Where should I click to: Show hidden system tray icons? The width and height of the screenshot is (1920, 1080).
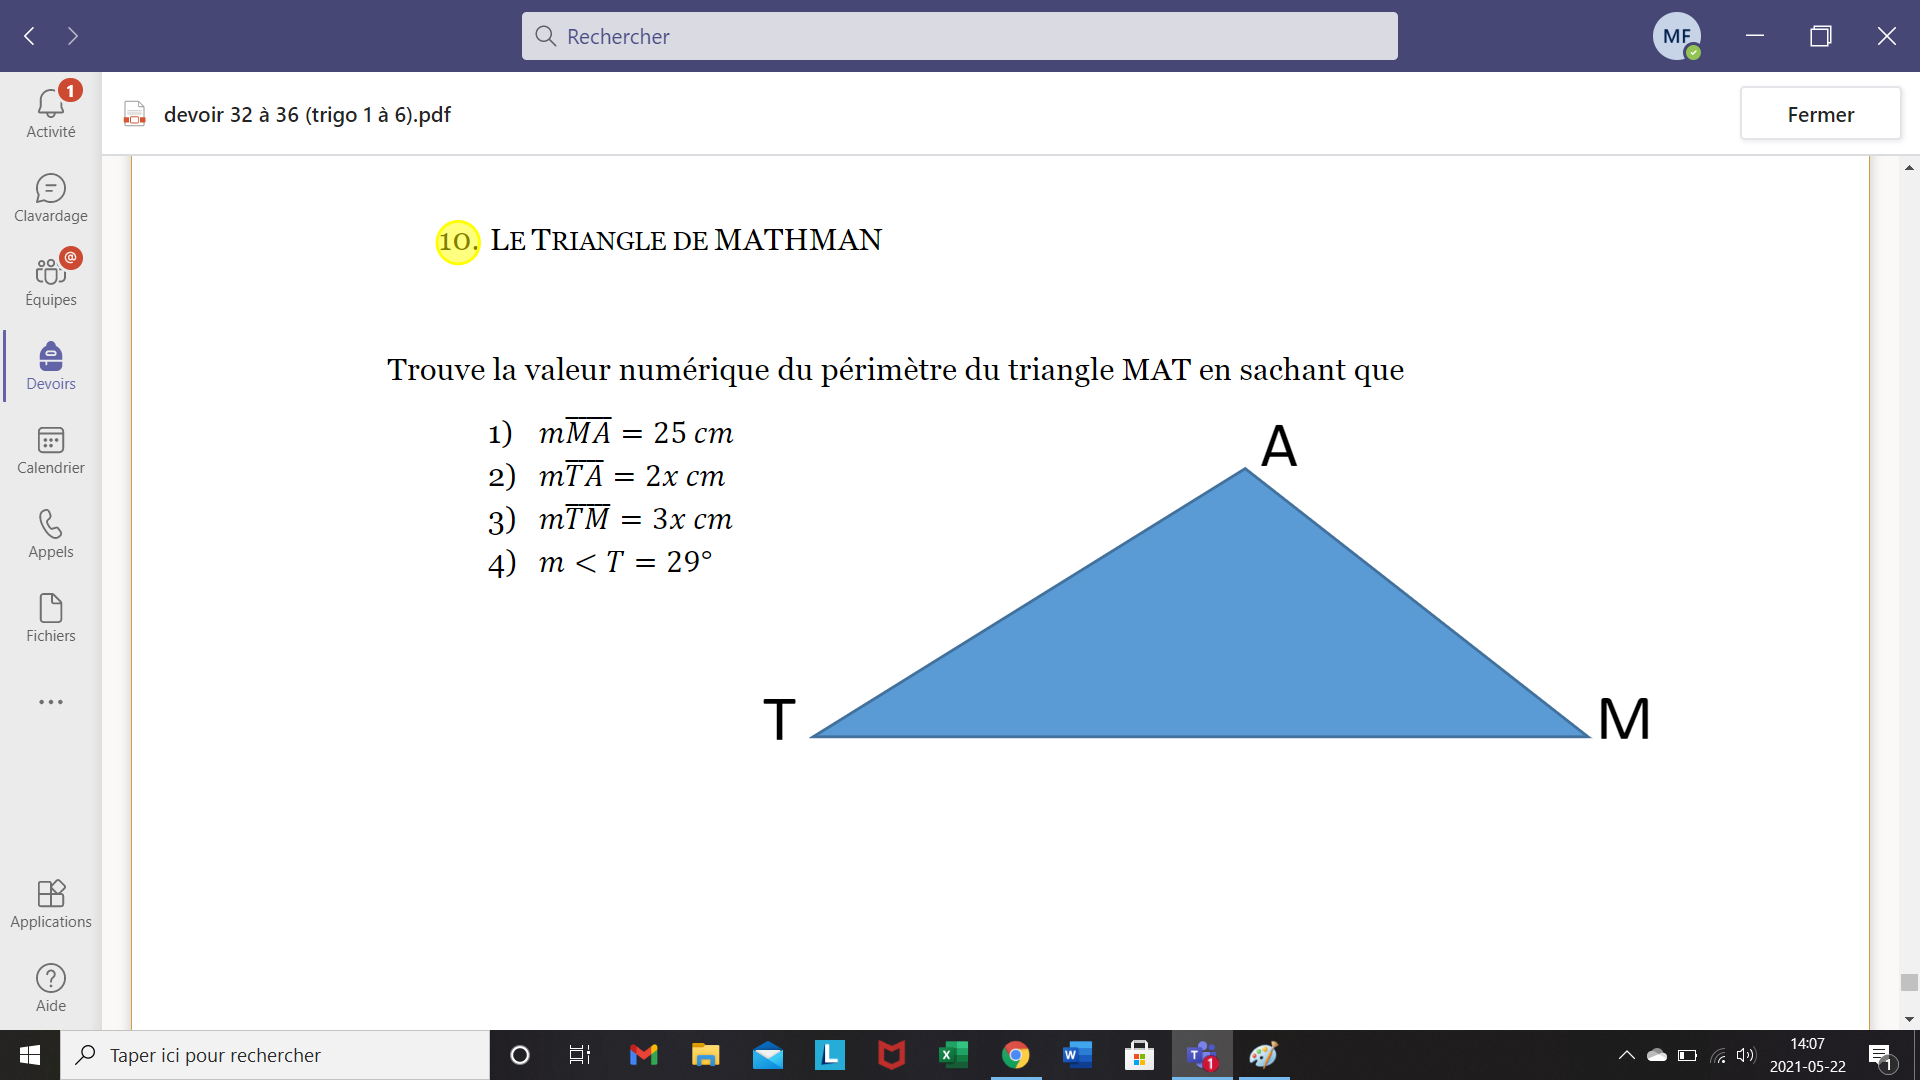point(1626,1055)
